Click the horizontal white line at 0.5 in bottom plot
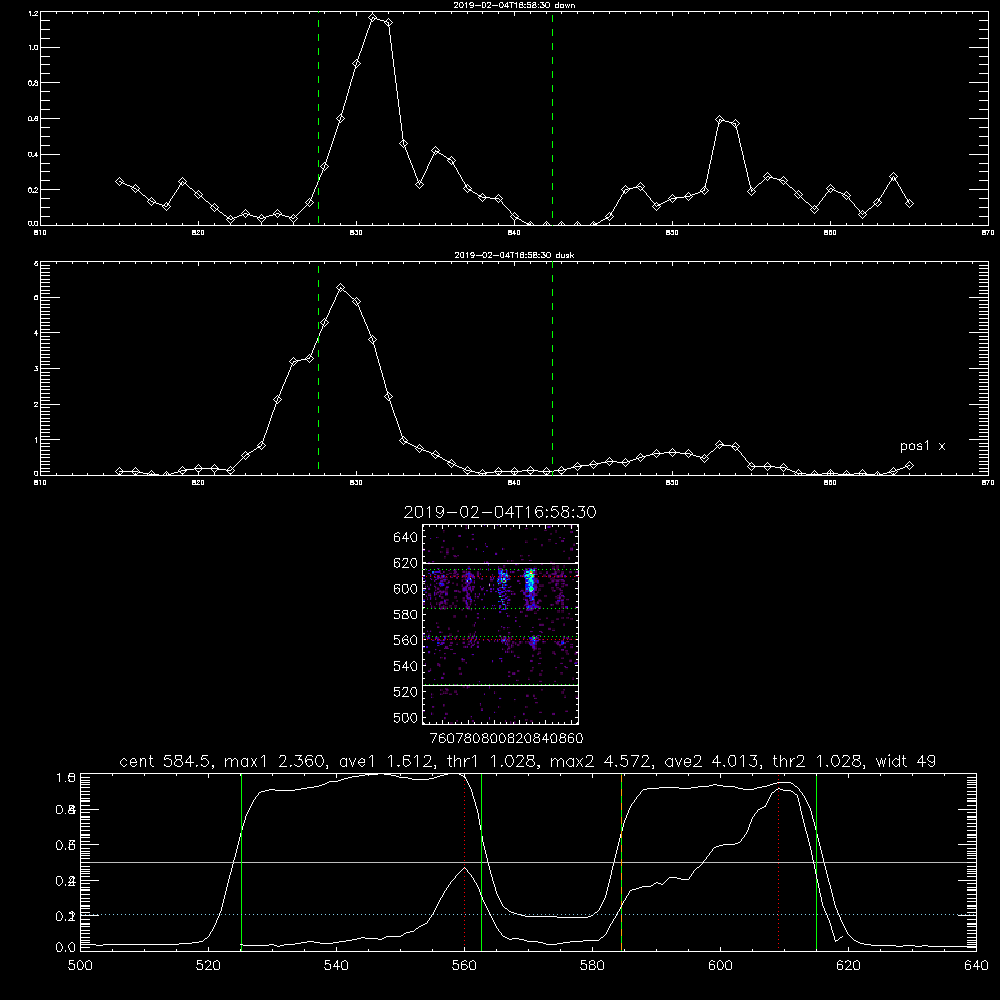The image size is (1000, 1000). 528,862
